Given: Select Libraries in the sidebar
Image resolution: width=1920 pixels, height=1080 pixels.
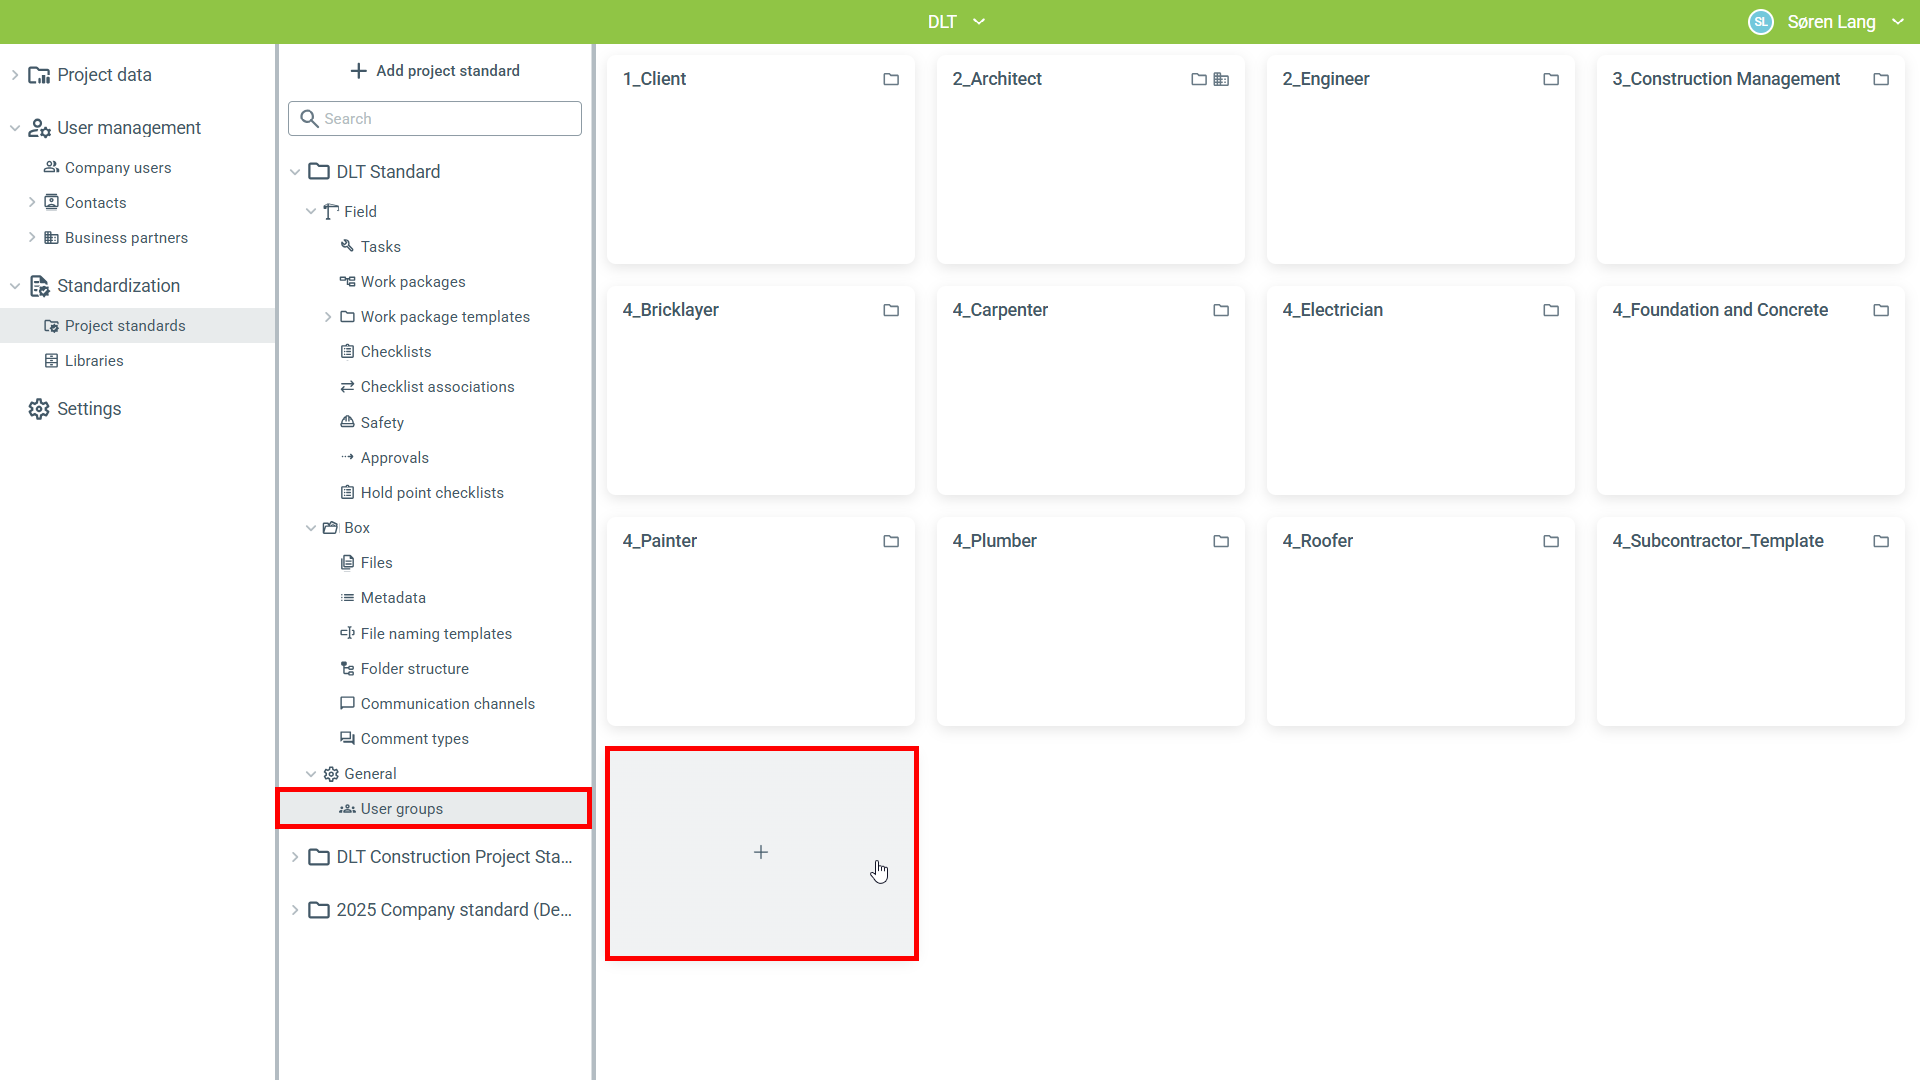Looking at the screenshot, I should 94,361.
